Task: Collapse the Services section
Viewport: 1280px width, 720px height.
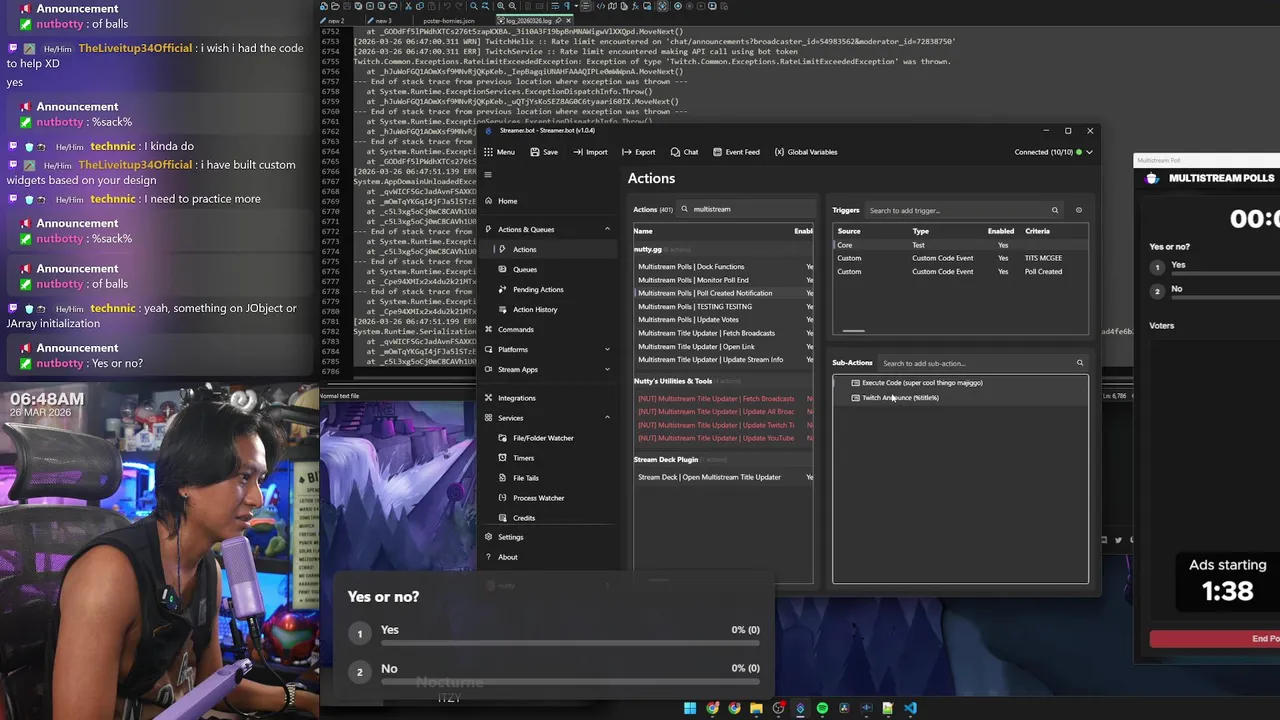Action: (x=607, y=418)
